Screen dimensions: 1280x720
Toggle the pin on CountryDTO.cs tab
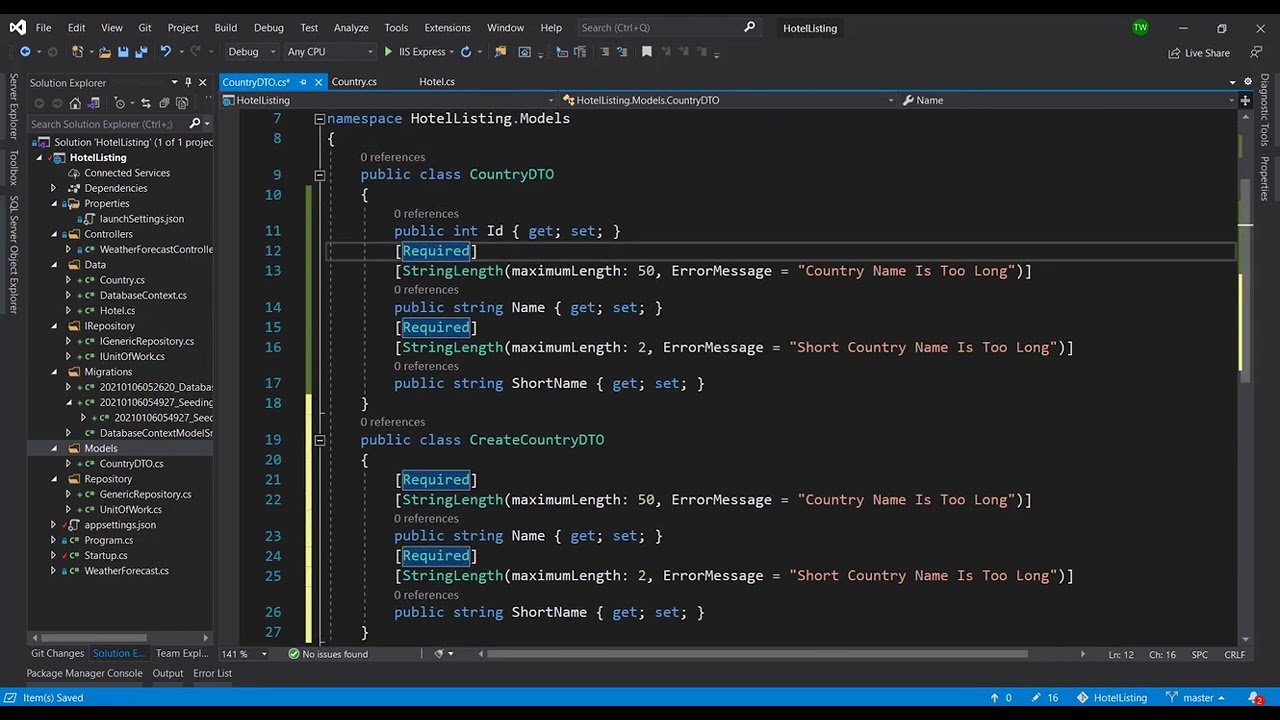(303, 82)
